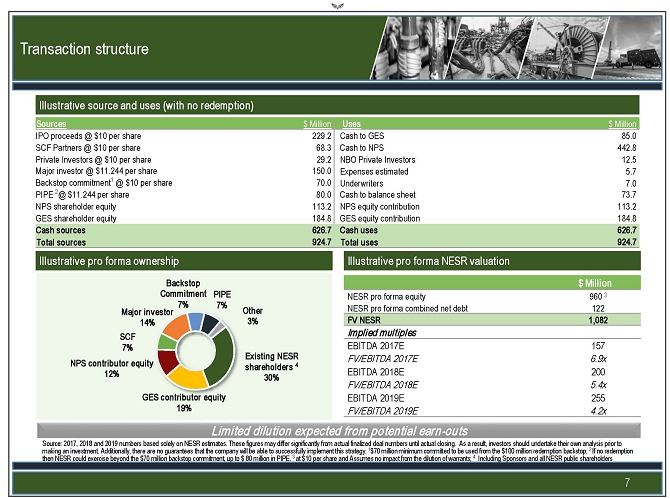Viewport: 670px width, 498px height.
Task: Select the 'PIPE @ $11.244 per share' row
Action: point(184,195)
